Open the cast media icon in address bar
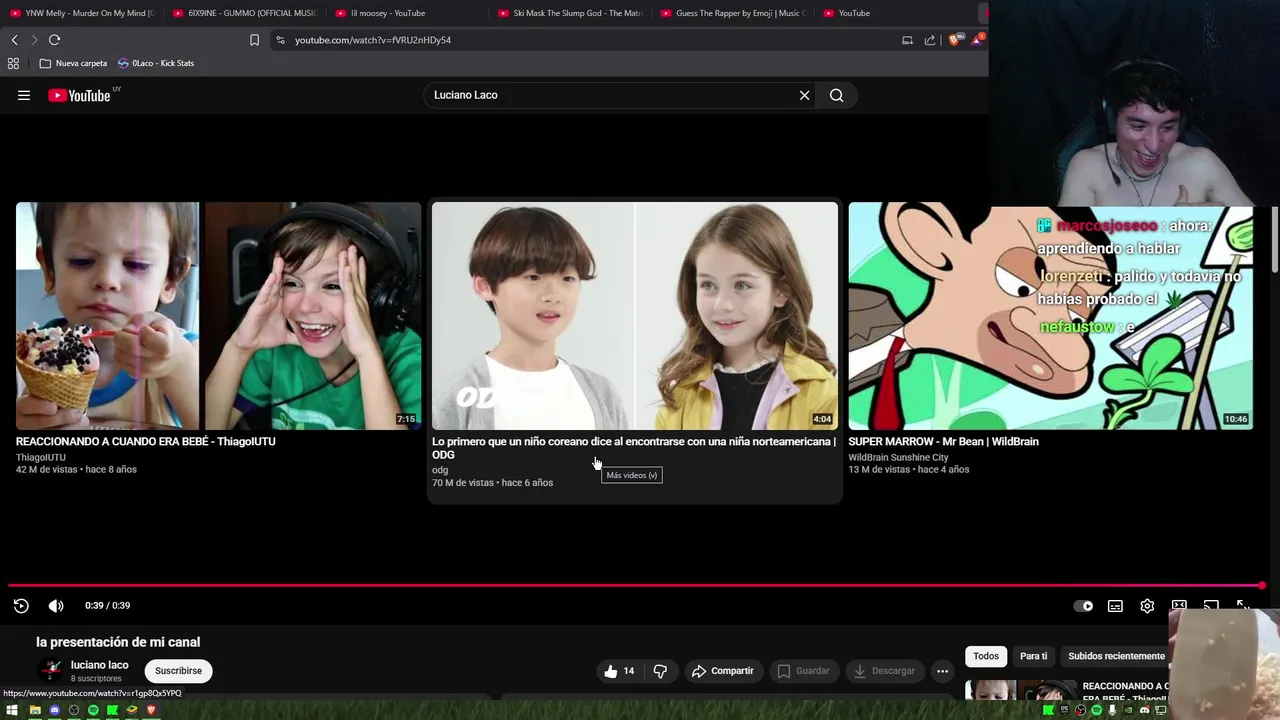This screenshot has width=1280, height=720. (x=907, y=40)
